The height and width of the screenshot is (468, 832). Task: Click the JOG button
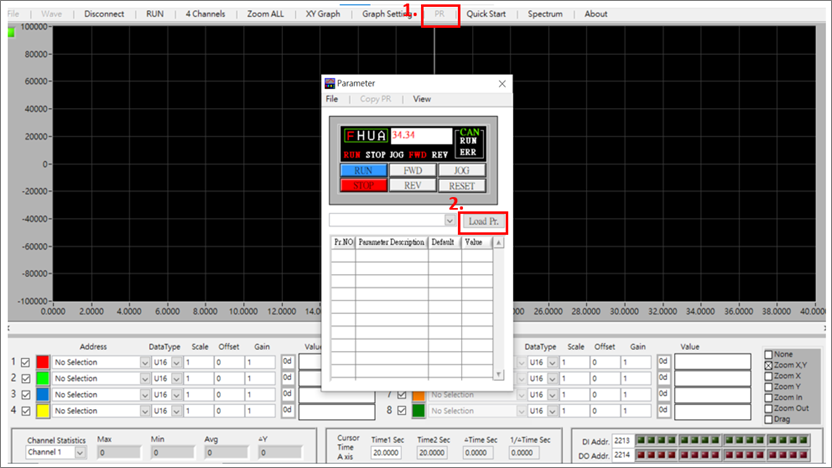[x=462, y=170]
